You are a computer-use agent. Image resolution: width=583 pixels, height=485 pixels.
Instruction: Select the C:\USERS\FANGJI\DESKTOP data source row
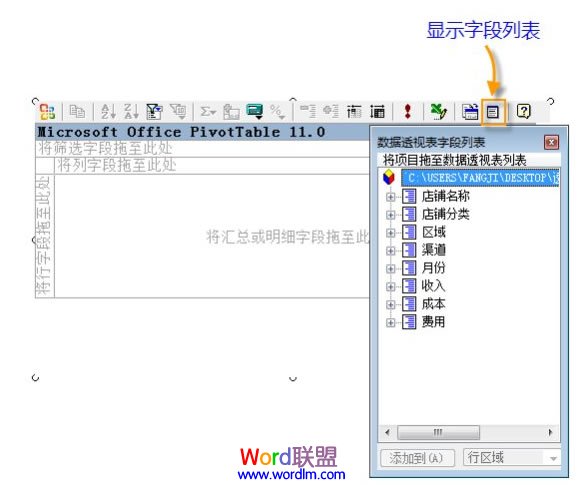click(x=480, y=178)
